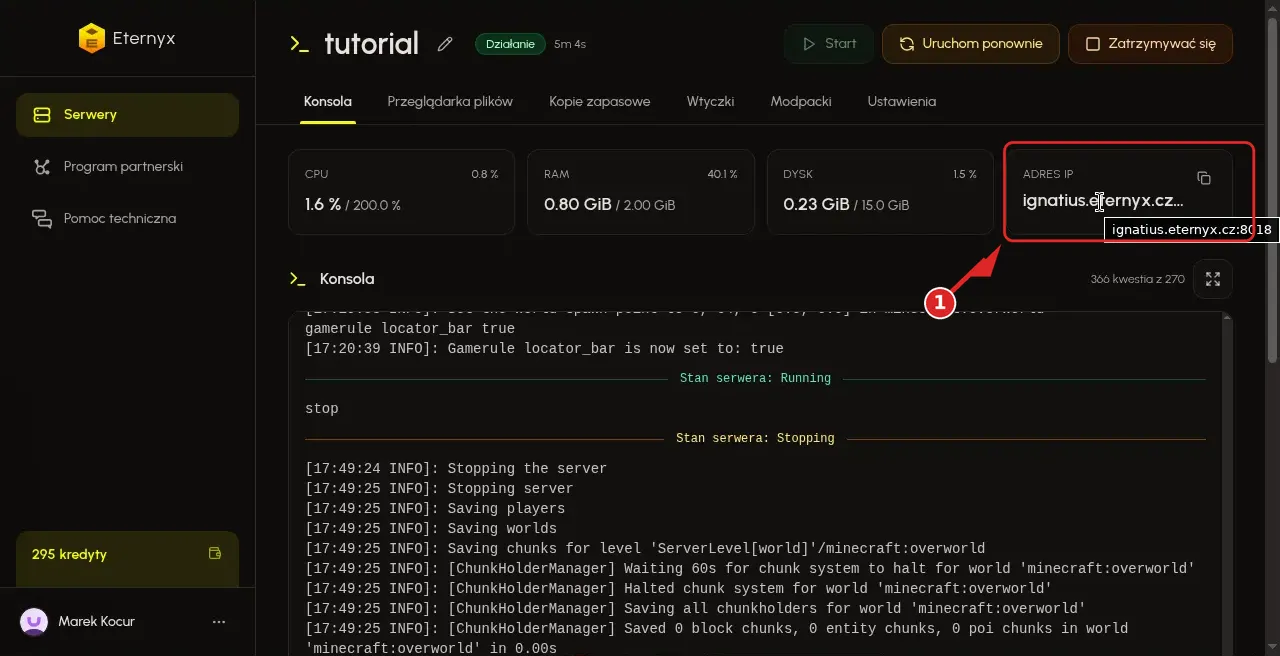
Task: Click the Start server button
Action: tap(828, 44)
